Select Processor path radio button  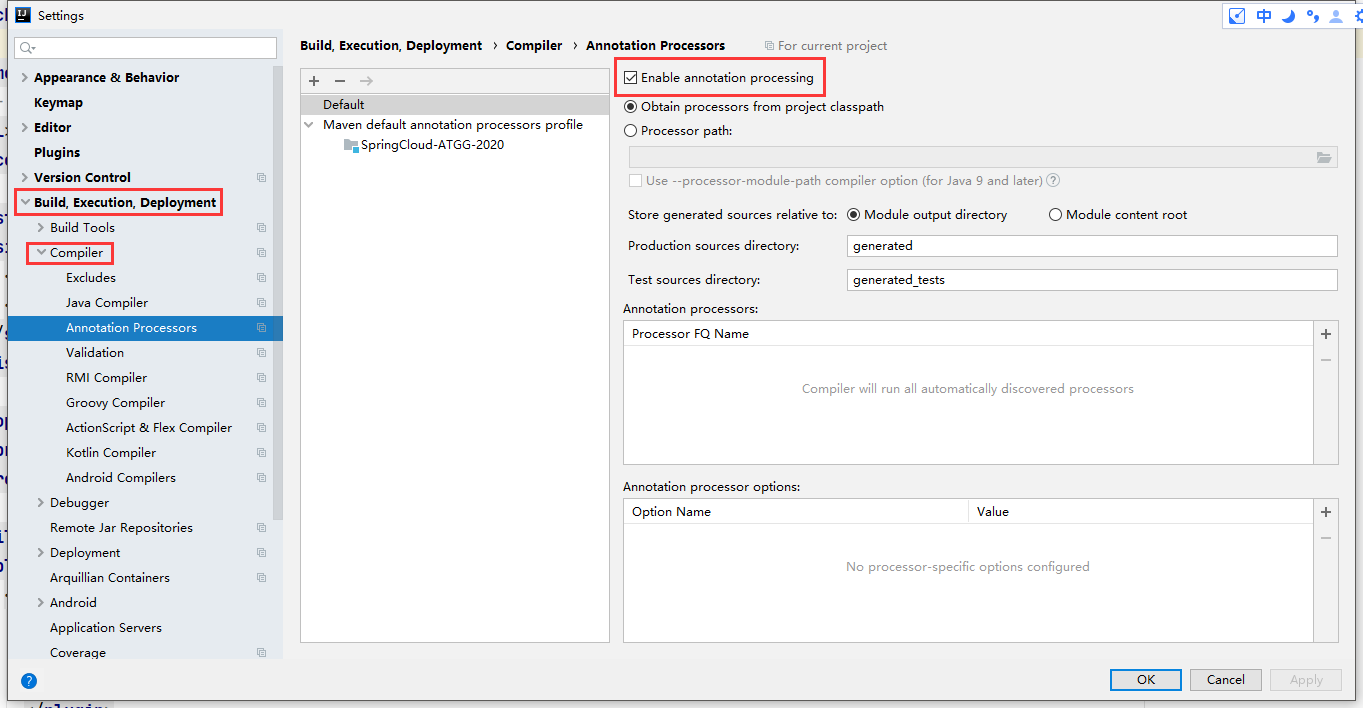point(631,131)
